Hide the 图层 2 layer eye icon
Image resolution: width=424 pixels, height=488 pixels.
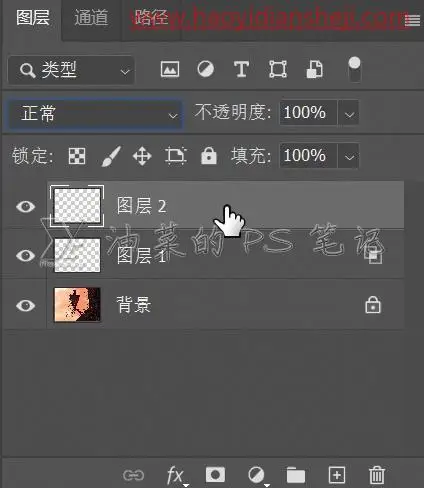point(26,207)
